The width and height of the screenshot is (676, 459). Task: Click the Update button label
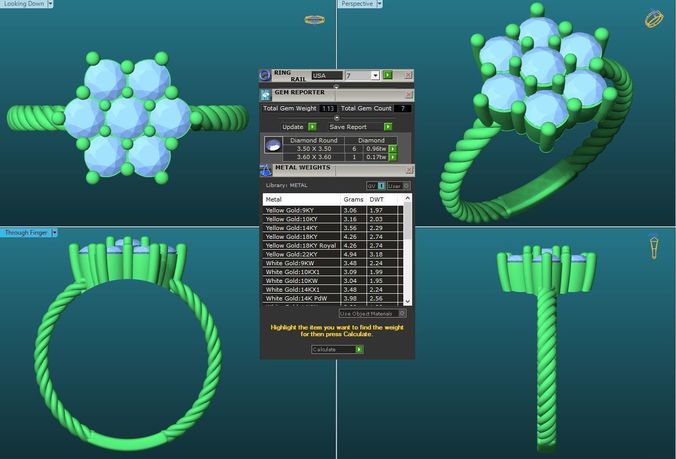tap(293, 127)
